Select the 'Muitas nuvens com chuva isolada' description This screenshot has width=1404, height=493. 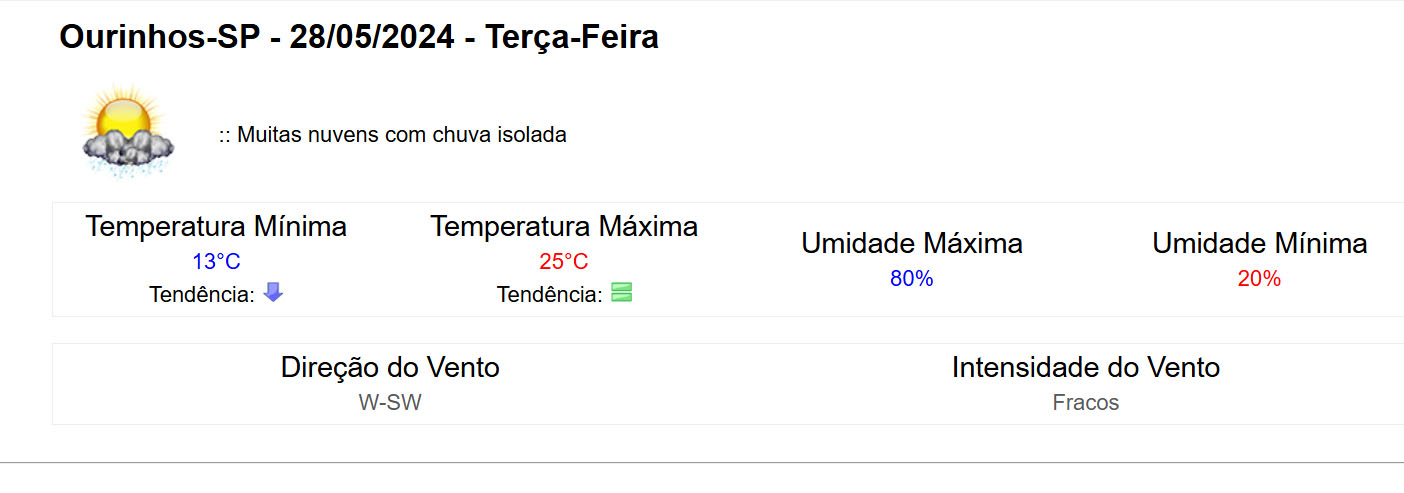click(x=393, y=135)
